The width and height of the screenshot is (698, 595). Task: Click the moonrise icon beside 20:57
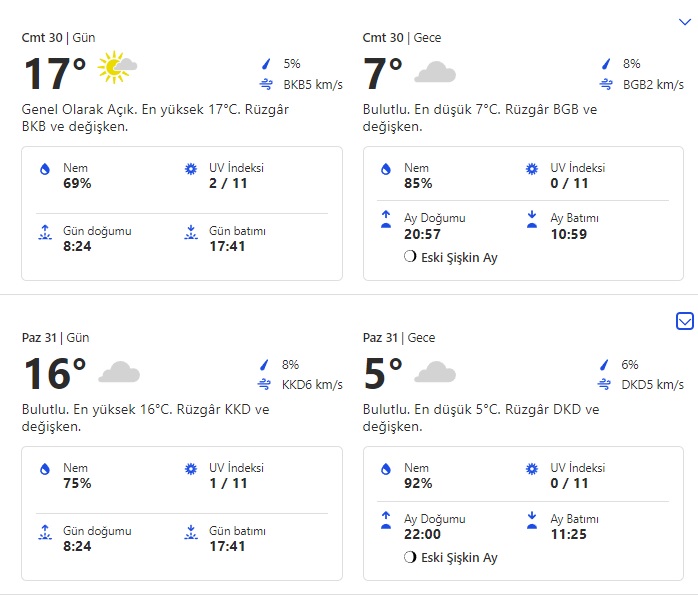[x=386, y=218]
